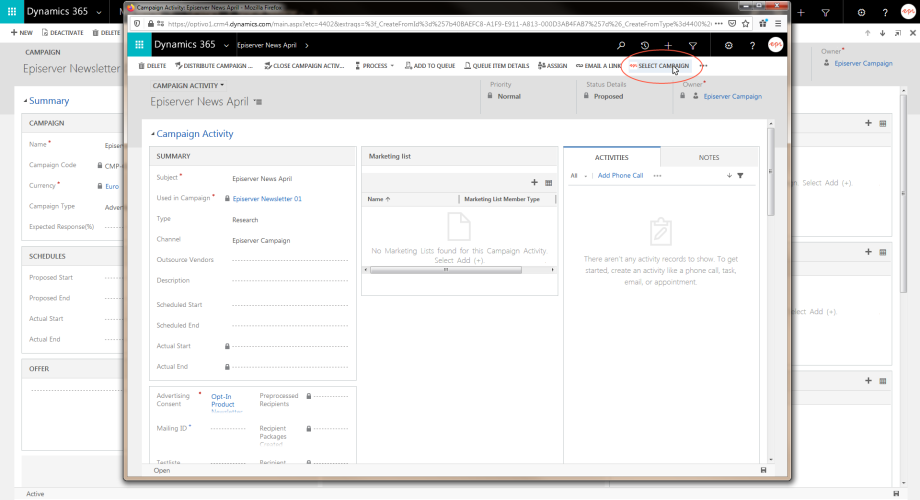
Task: Switch to the Notes tab
Action: click(709, 157)
